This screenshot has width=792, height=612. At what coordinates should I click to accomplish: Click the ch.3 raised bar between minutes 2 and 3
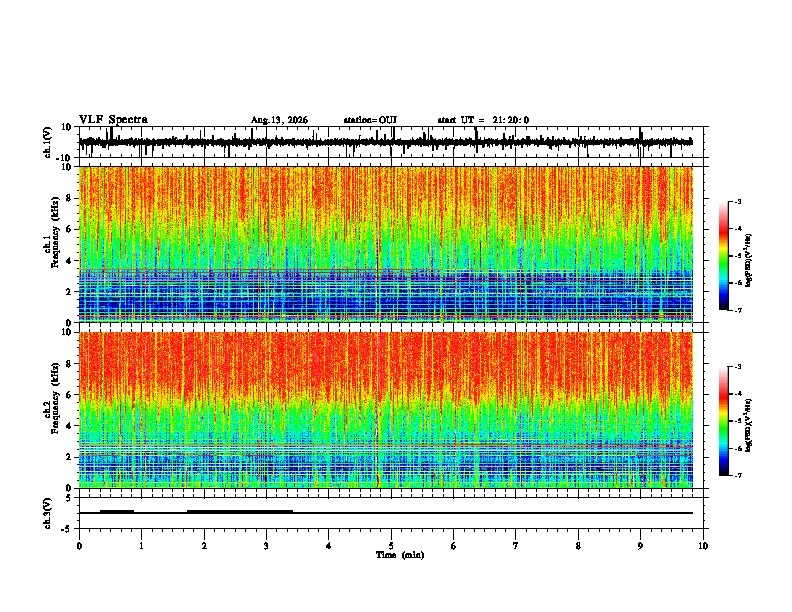(x=240, y=512)
